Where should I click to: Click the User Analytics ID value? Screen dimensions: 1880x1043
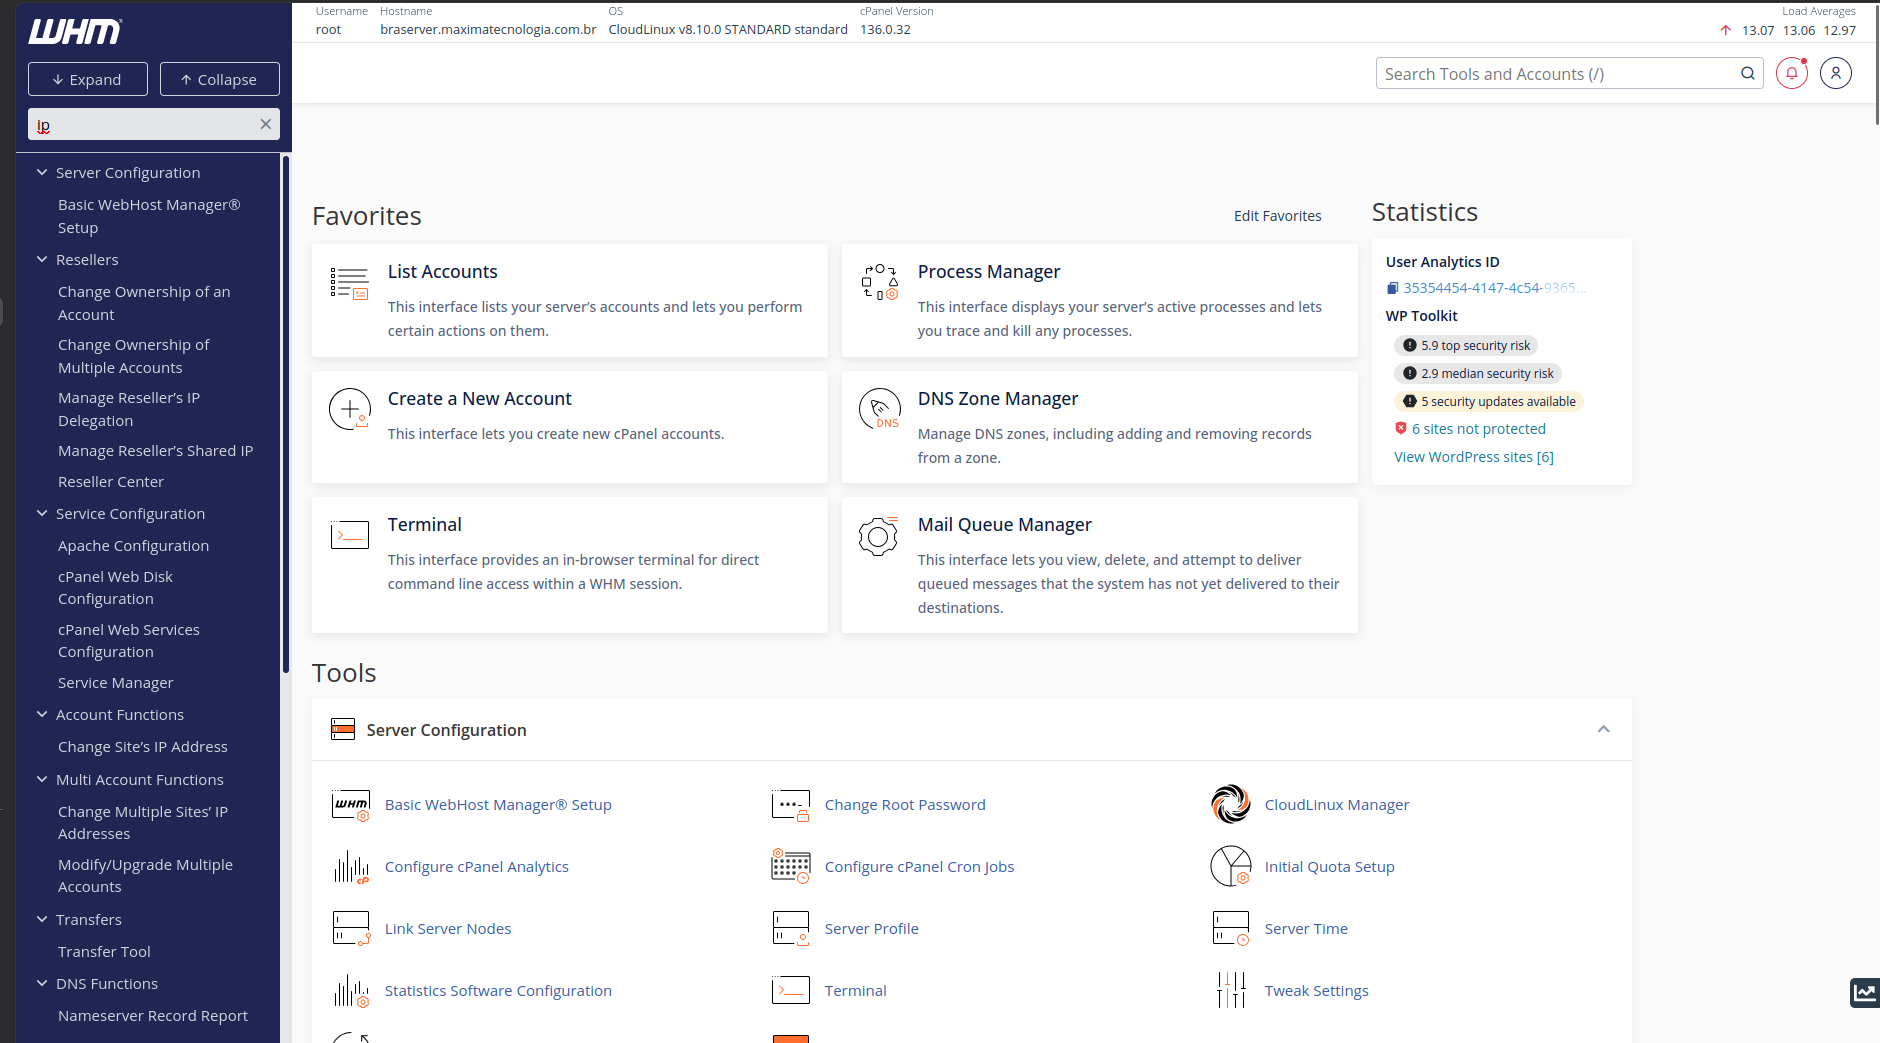coord(1495,288)
